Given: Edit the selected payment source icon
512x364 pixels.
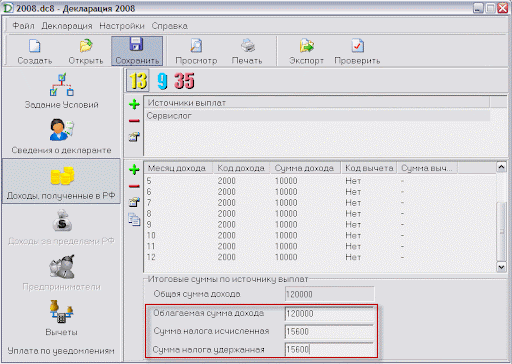Looking at the screenshot, I should point(134,137).
